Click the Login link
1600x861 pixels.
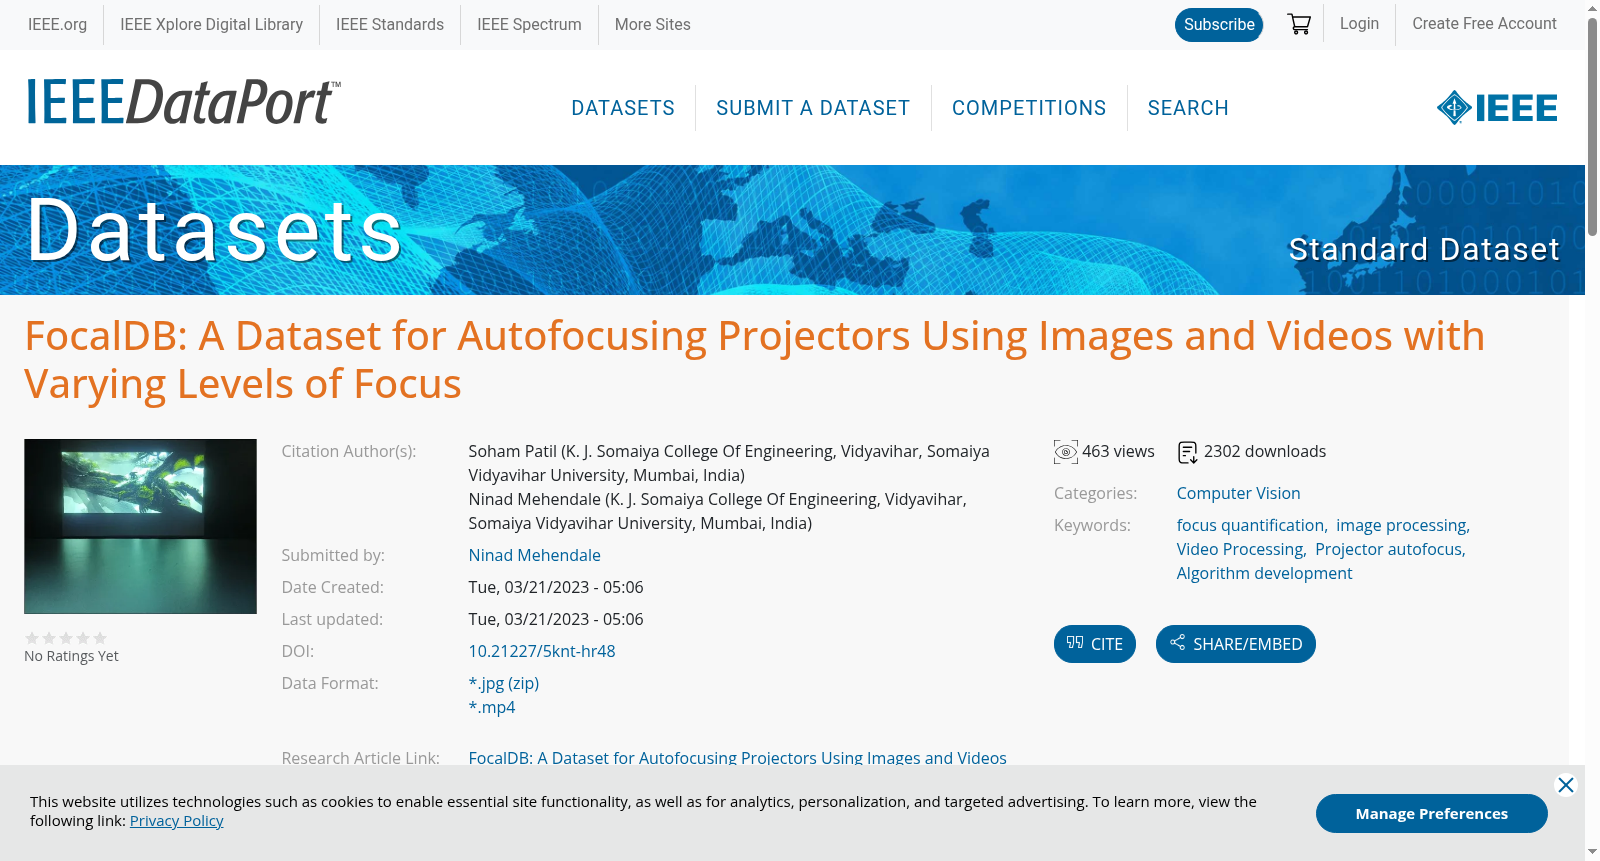click(x=1359, y=24)
